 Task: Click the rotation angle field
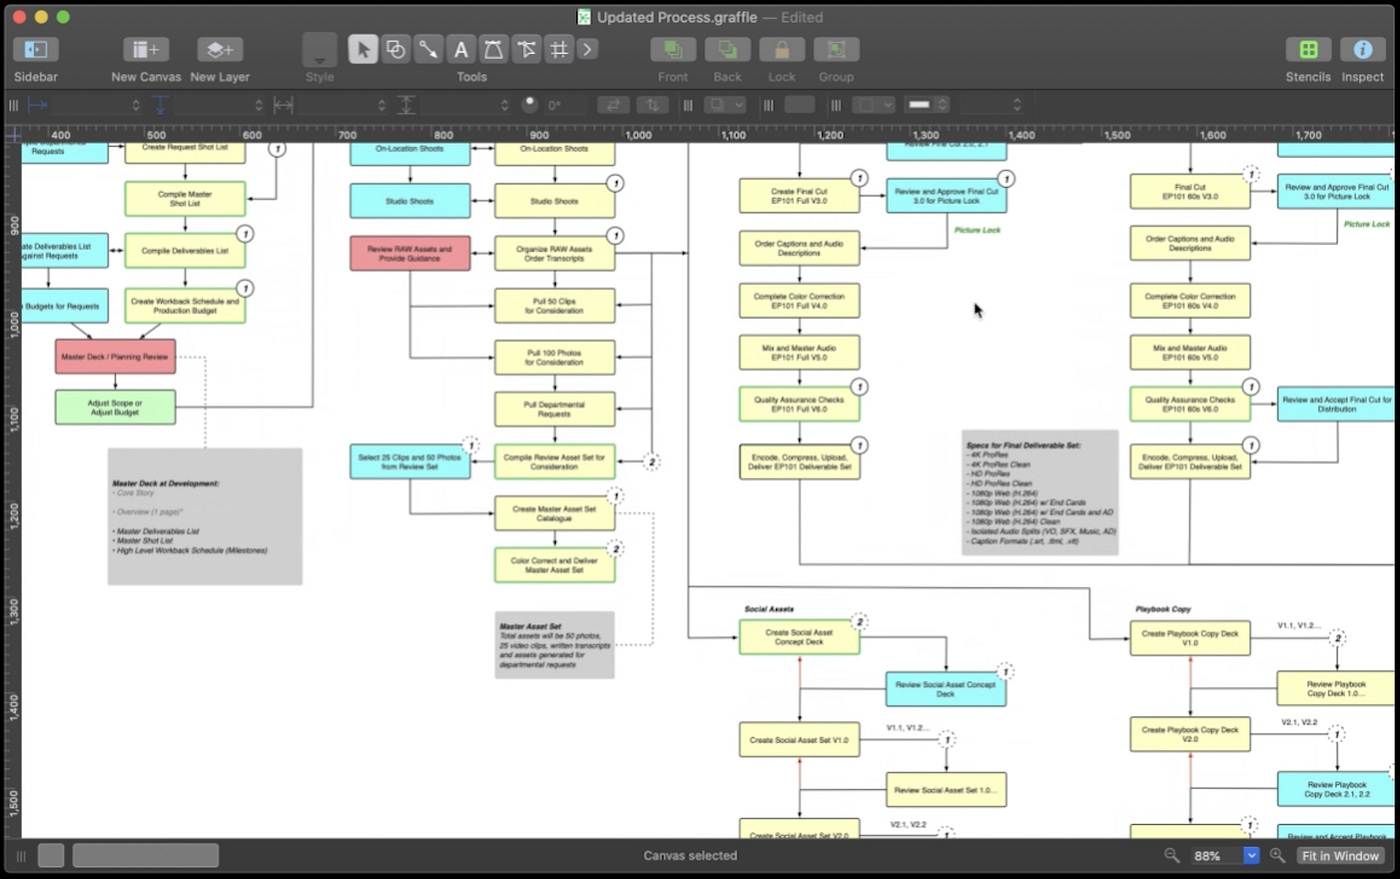pos(564,104)
